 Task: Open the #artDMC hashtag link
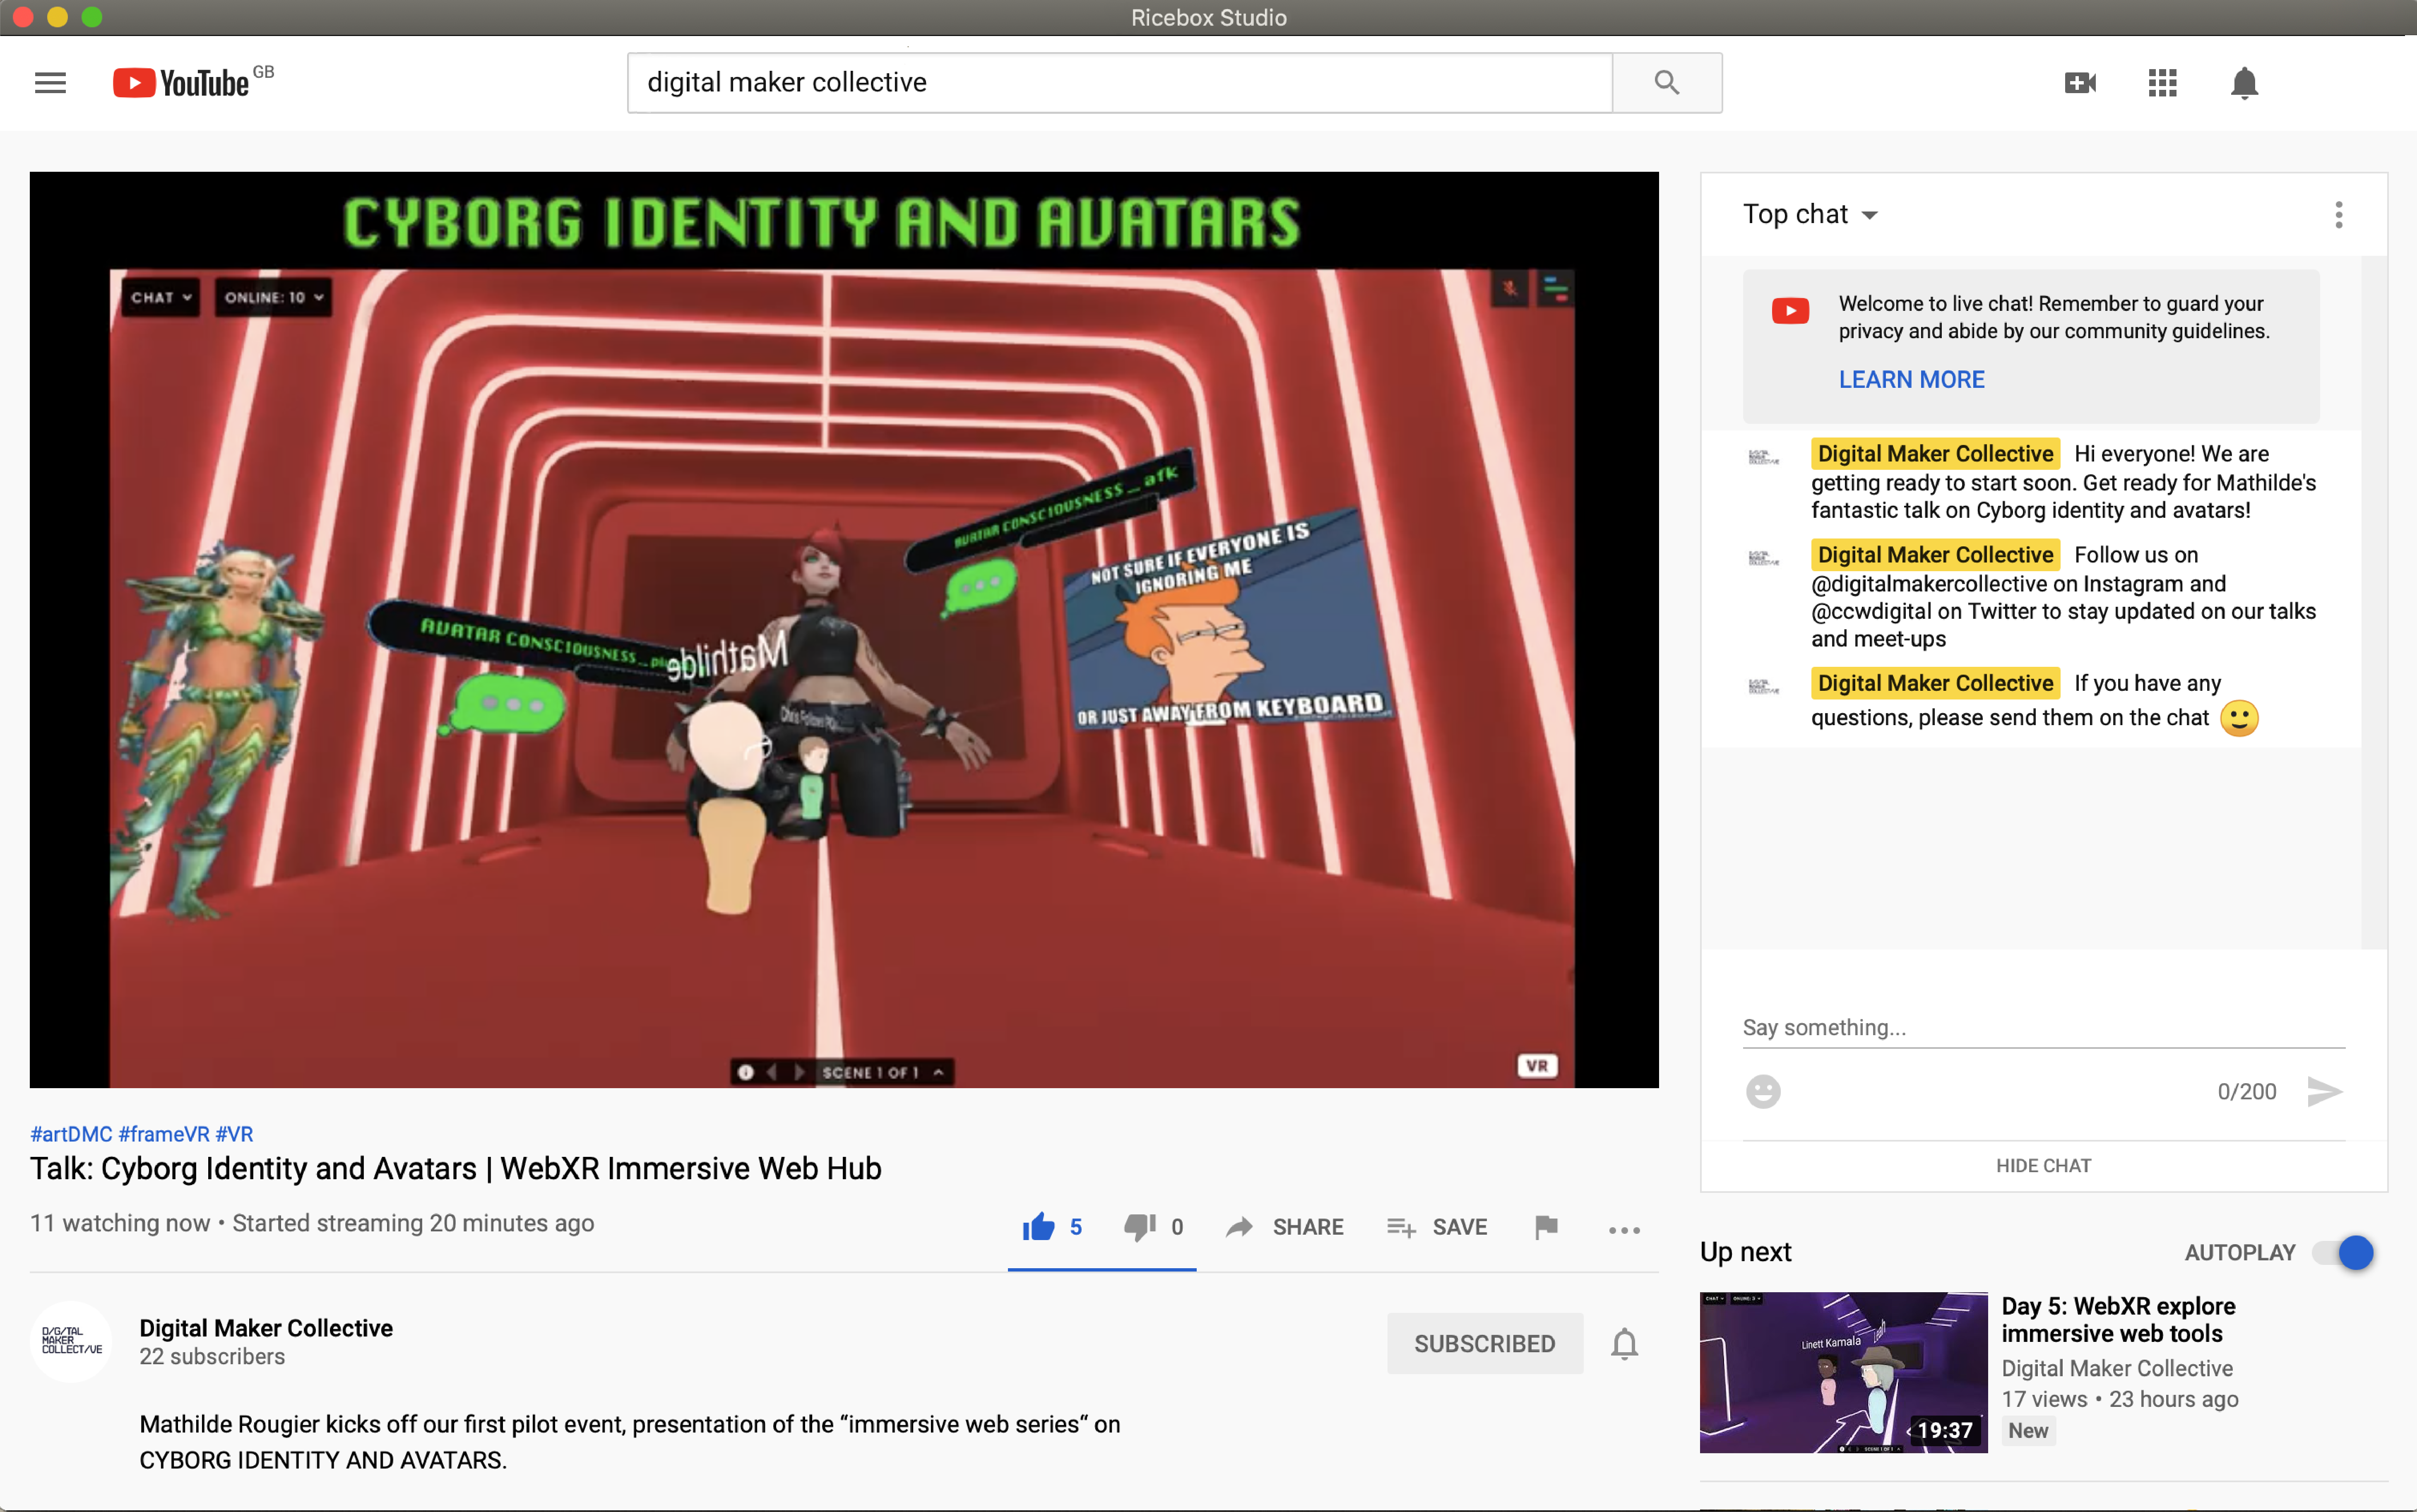click(71, 1134)
